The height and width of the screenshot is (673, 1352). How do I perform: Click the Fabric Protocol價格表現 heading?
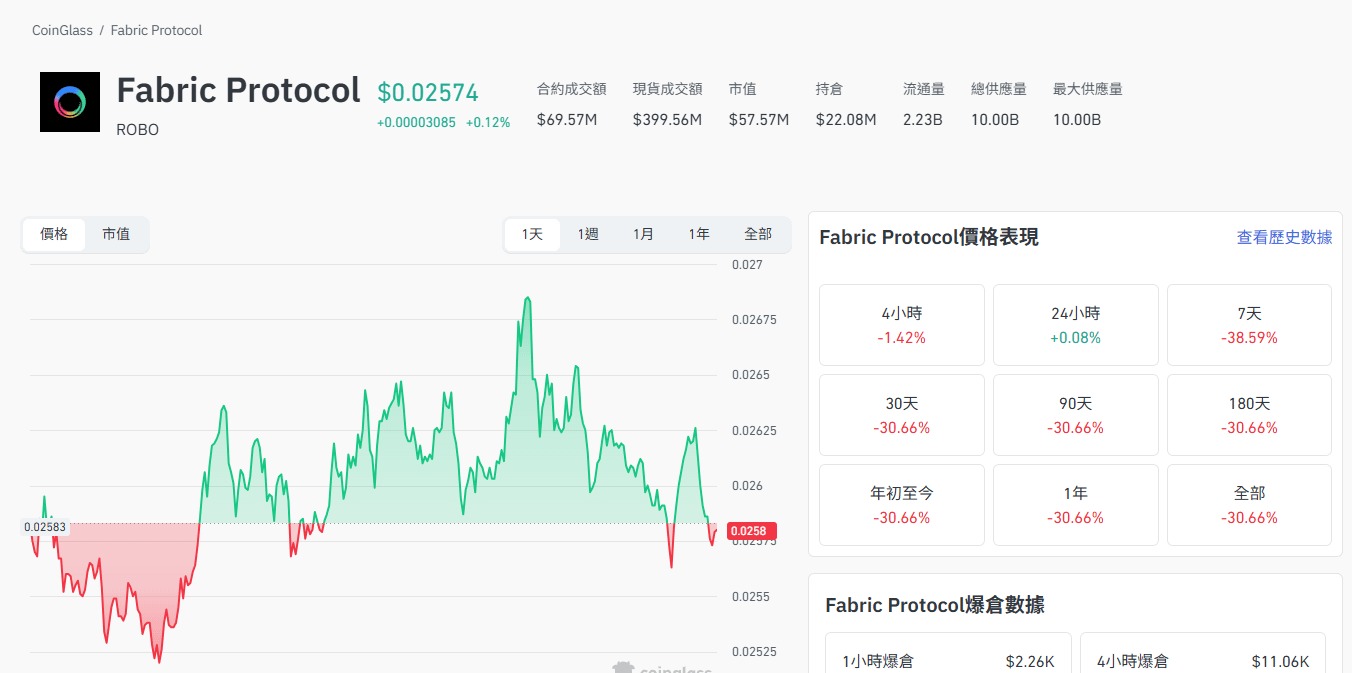[929, 237]
